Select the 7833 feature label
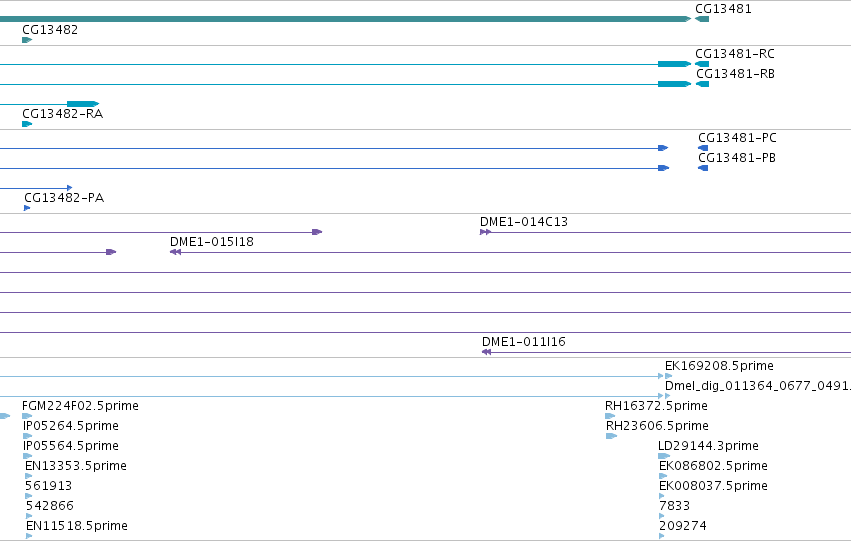Image resolution: width=851 pixels, height=541 pixels. [674, 506]
